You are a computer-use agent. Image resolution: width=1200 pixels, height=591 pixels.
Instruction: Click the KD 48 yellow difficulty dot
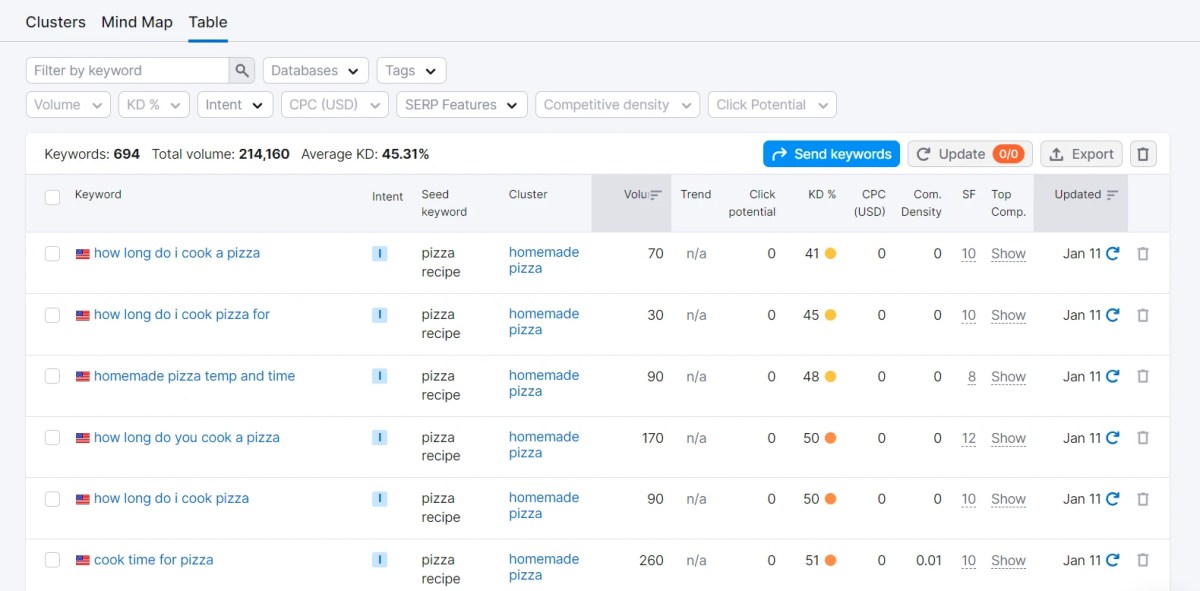(x=830, y=377)
